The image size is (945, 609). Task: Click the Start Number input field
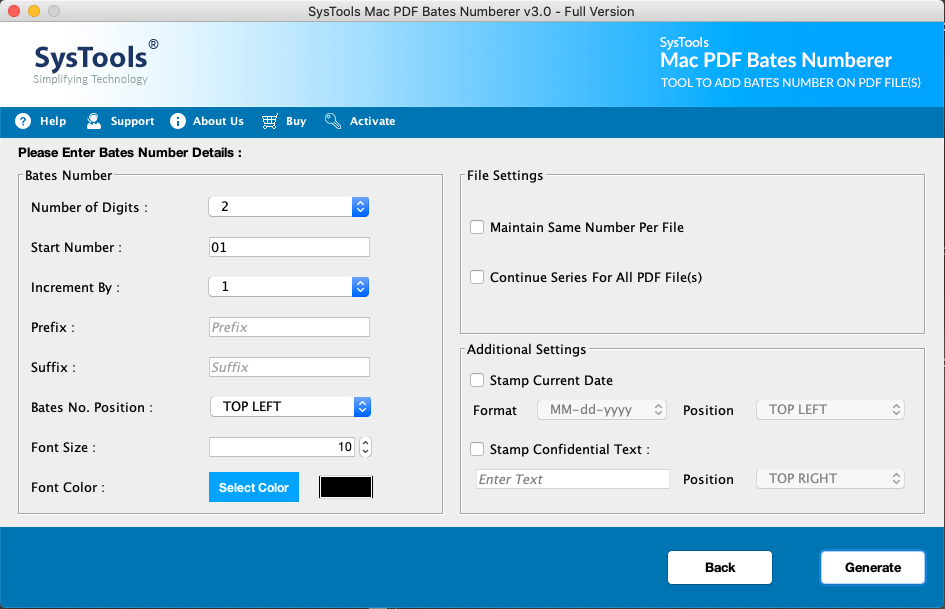(289, 247)
